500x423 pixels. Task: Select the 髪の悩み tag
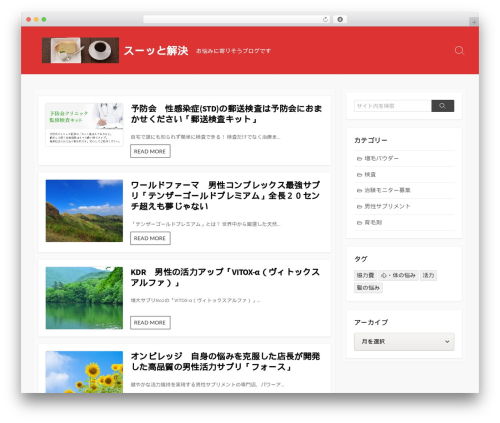tap(368, 288)
